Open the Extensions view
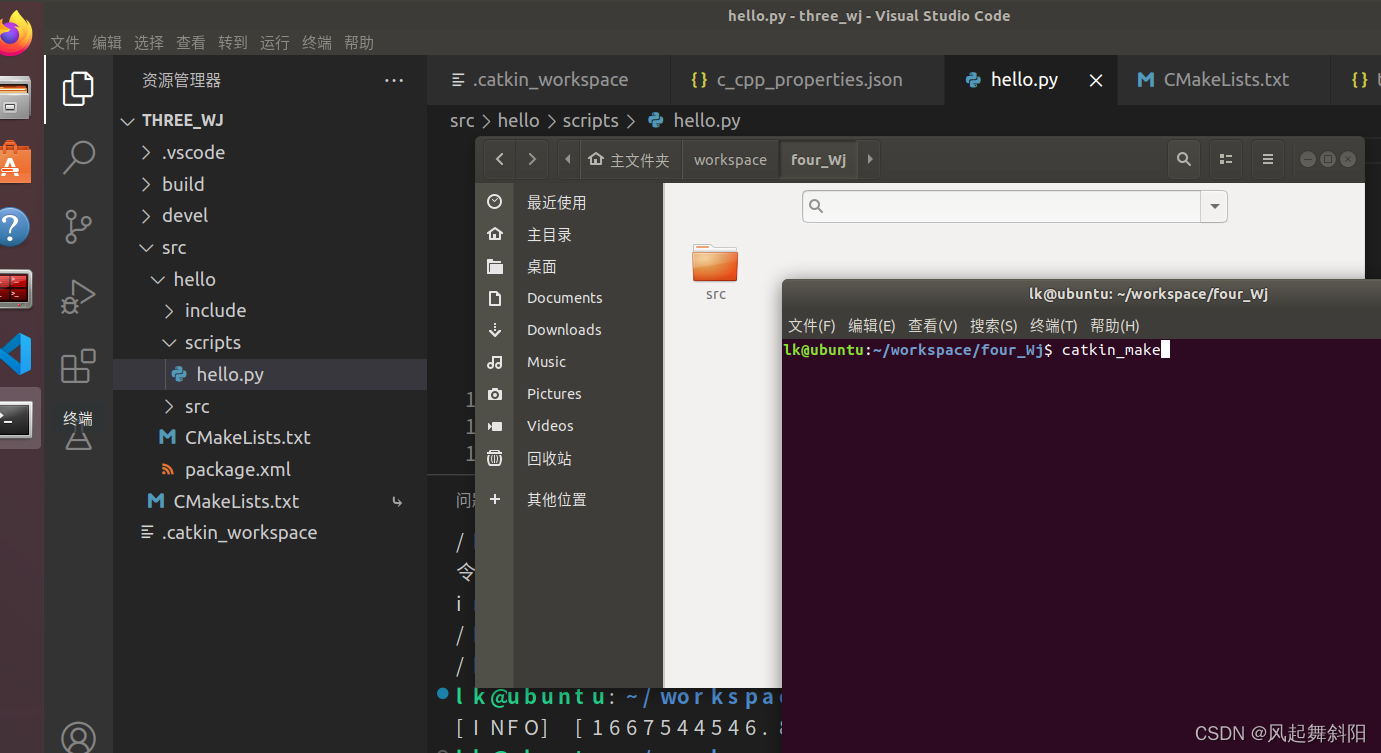The width and height of the screenshot is (1381, 753). tap(78, 366)
